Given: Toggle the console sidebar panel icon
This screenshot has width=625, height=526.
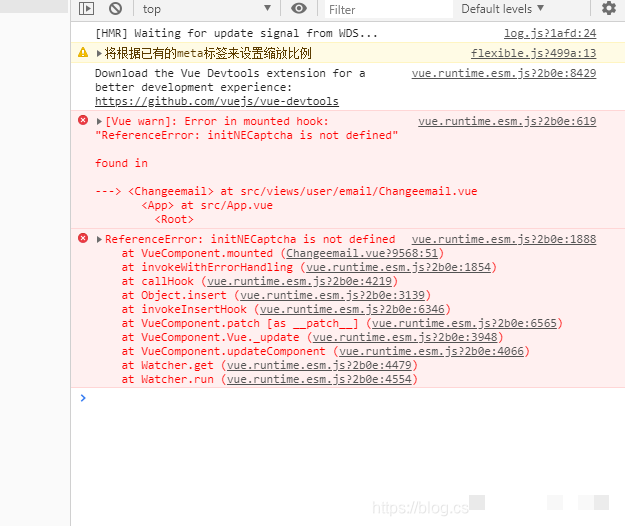Looking at the screenshot, I should pos(86,9).
